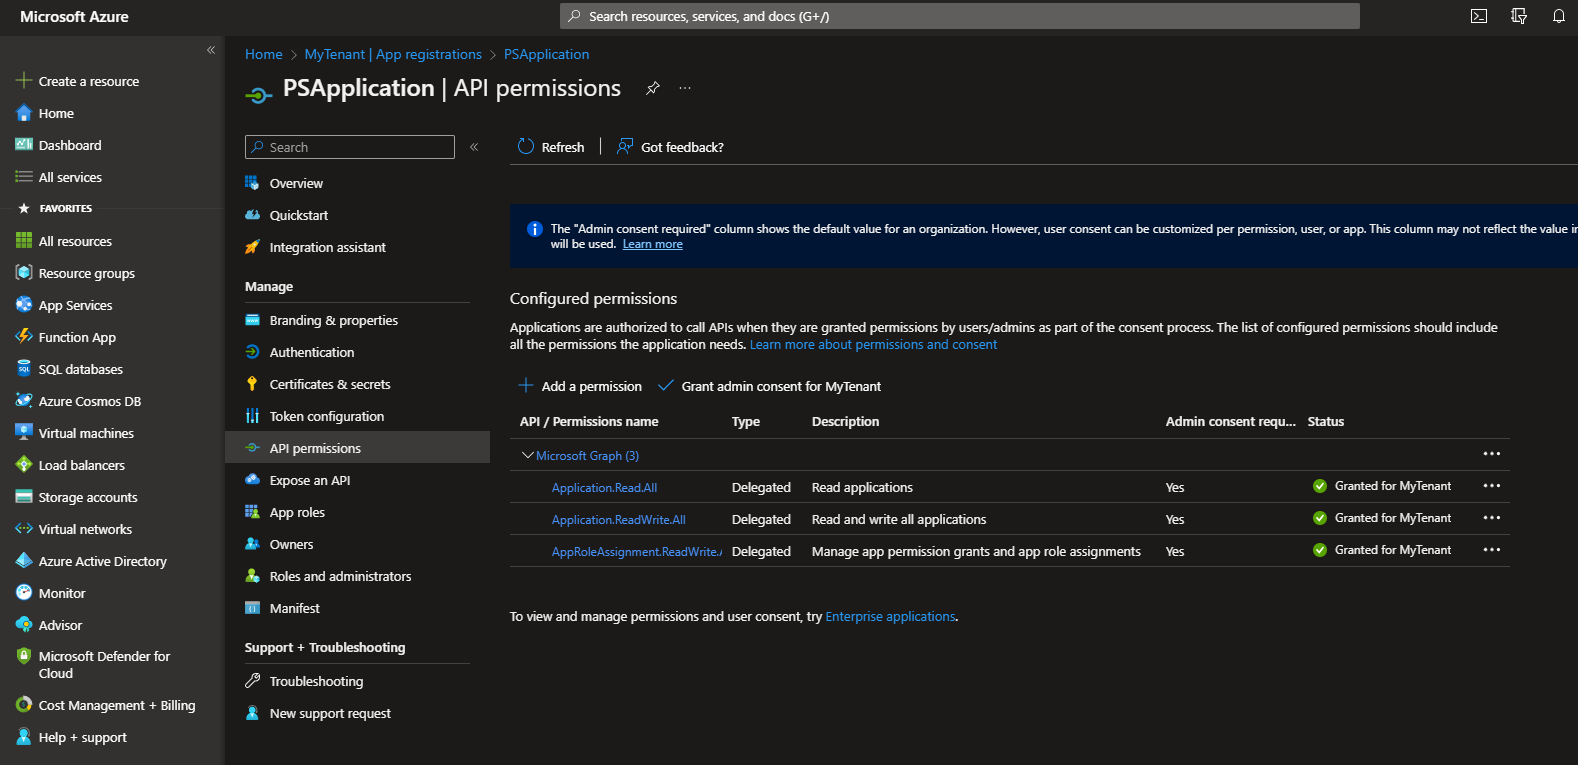Click the Advisor cloud icon
Screen dimensions: 1578x765
click(x=24, y=625)
